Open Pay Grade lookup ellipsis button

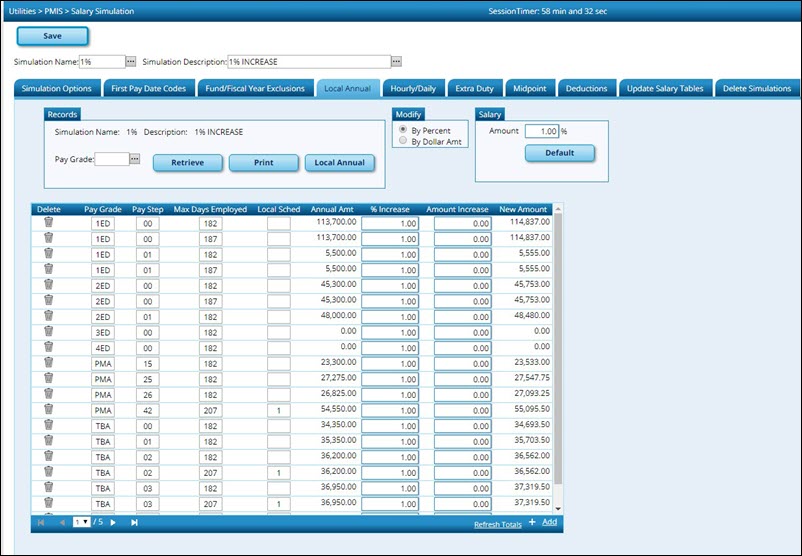tap(135, 159)
